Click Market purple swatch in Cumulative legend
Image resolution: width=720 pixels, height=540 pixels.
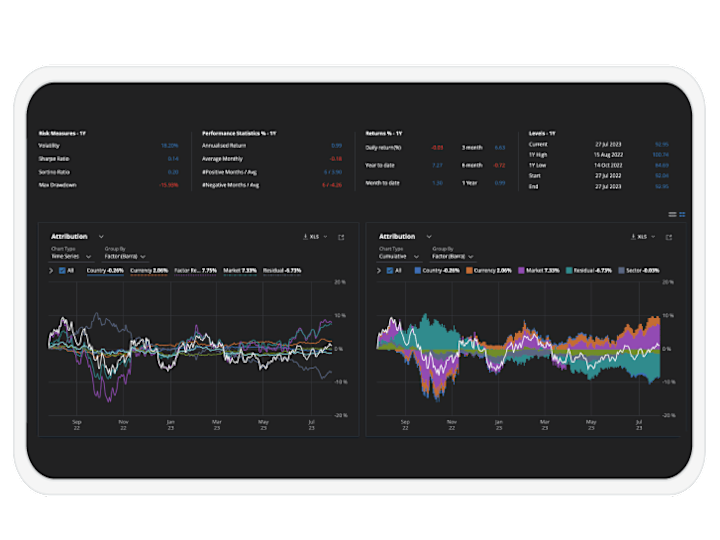pyautogui.click(x=521, y=271)
